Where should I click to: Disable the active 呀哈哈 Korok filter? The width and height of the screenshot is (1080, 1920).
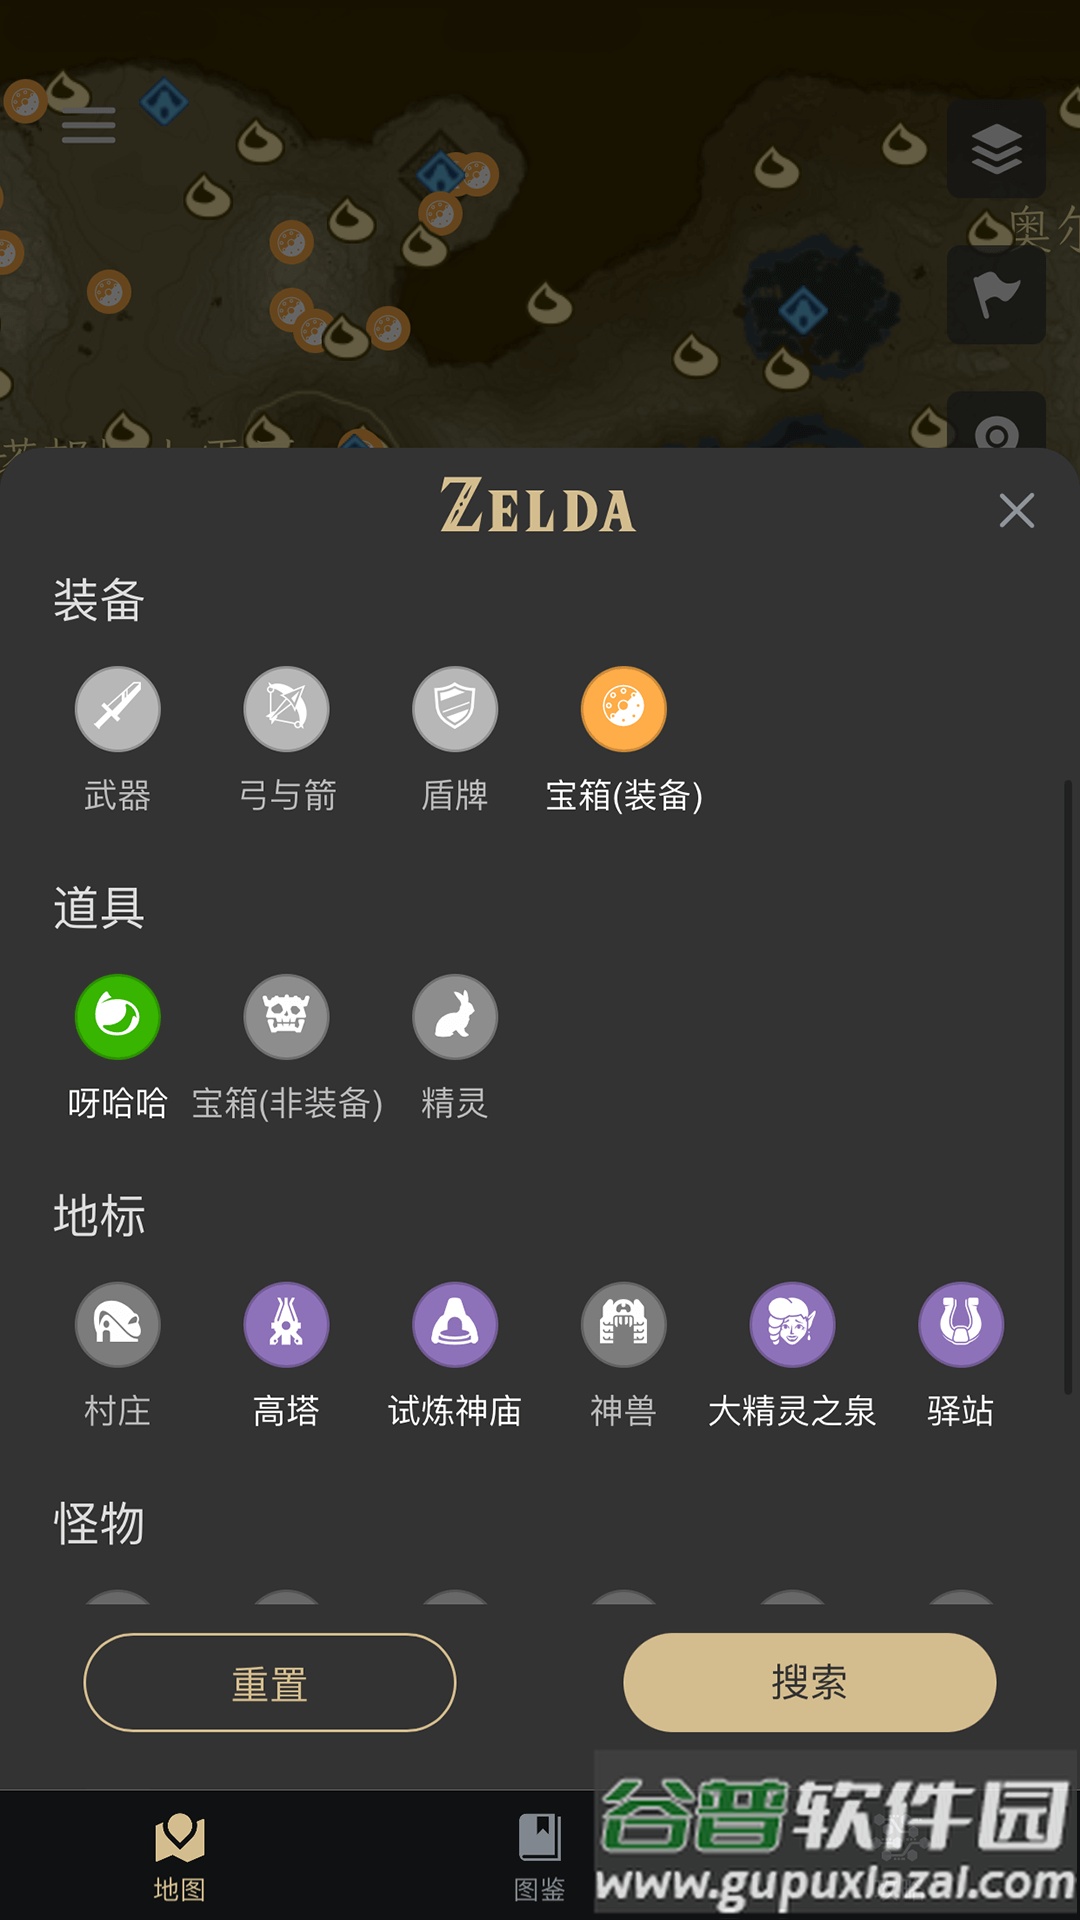(119, 1016)
